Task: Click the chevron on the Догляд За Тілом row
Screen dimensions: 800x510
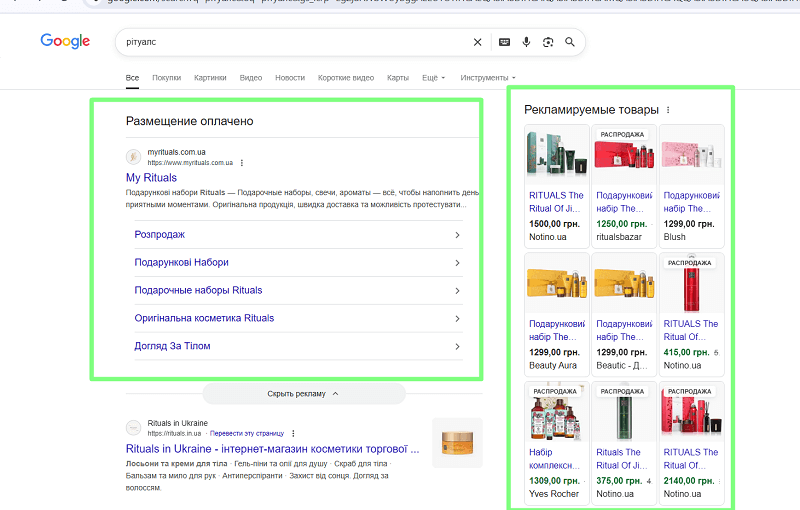Action: pos(457,347)
